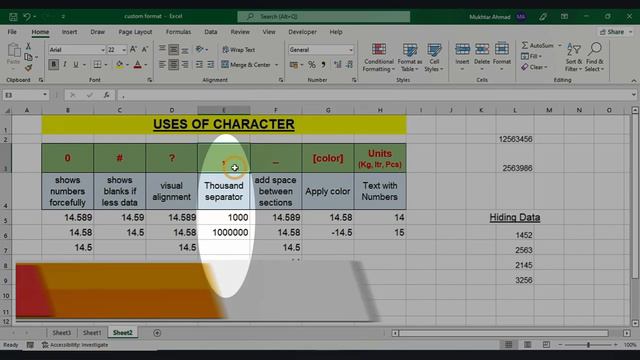Screen dimensions: 640x360
Task: Adjust the zoom slider handle
Action: click(x=588, y=345)
